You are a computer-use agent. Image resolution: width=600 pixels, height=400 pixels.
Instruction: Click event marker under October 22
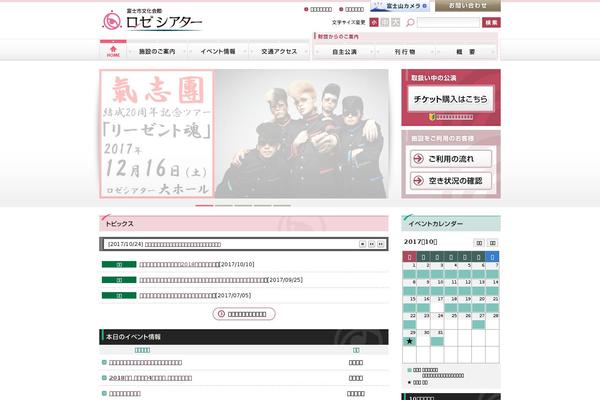(409, 325)
